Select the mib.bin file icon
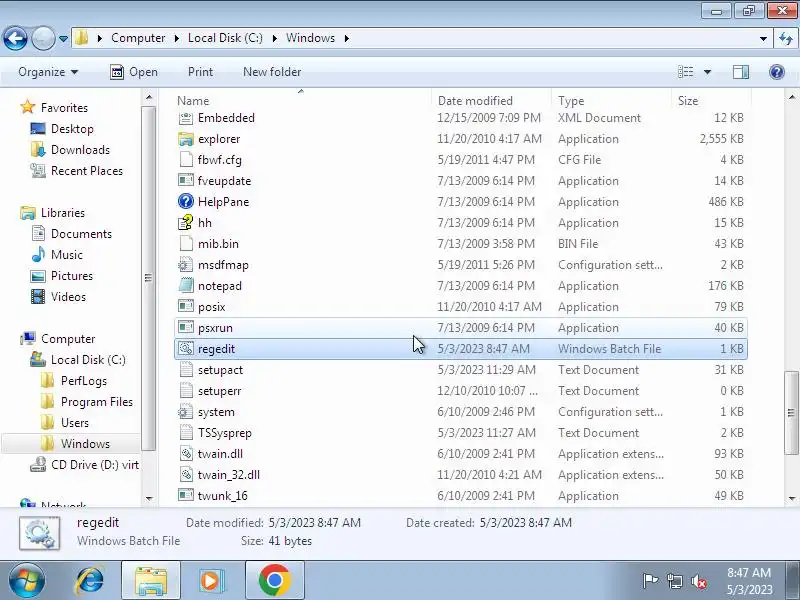The height and width of the screenshot is (600, 800). [x=186, y=244]
